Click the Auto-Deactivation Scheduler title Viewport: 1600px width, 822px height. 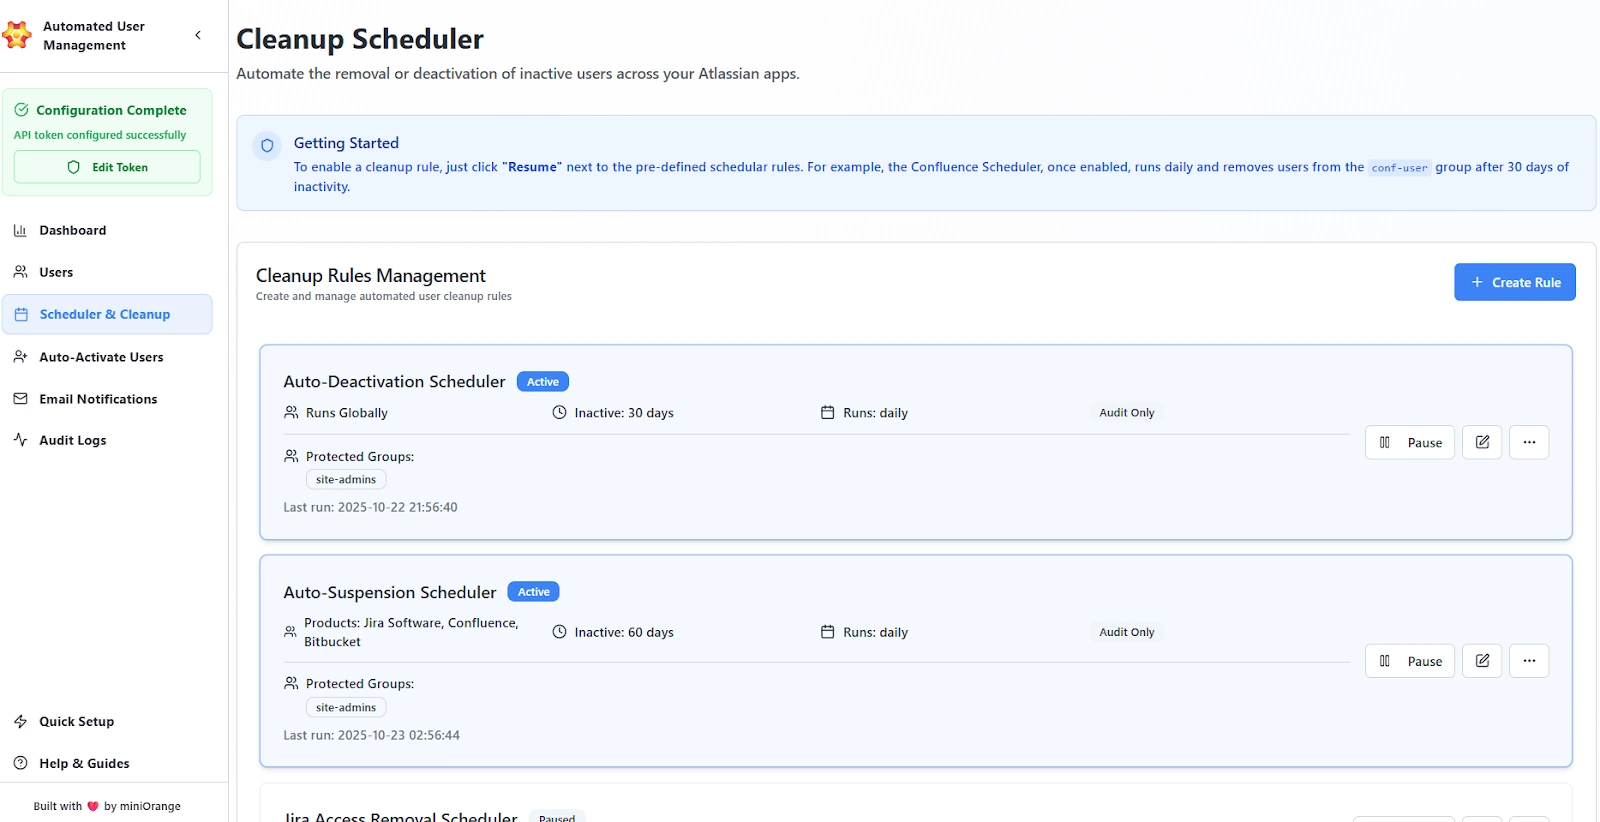(x=394, y=382)
